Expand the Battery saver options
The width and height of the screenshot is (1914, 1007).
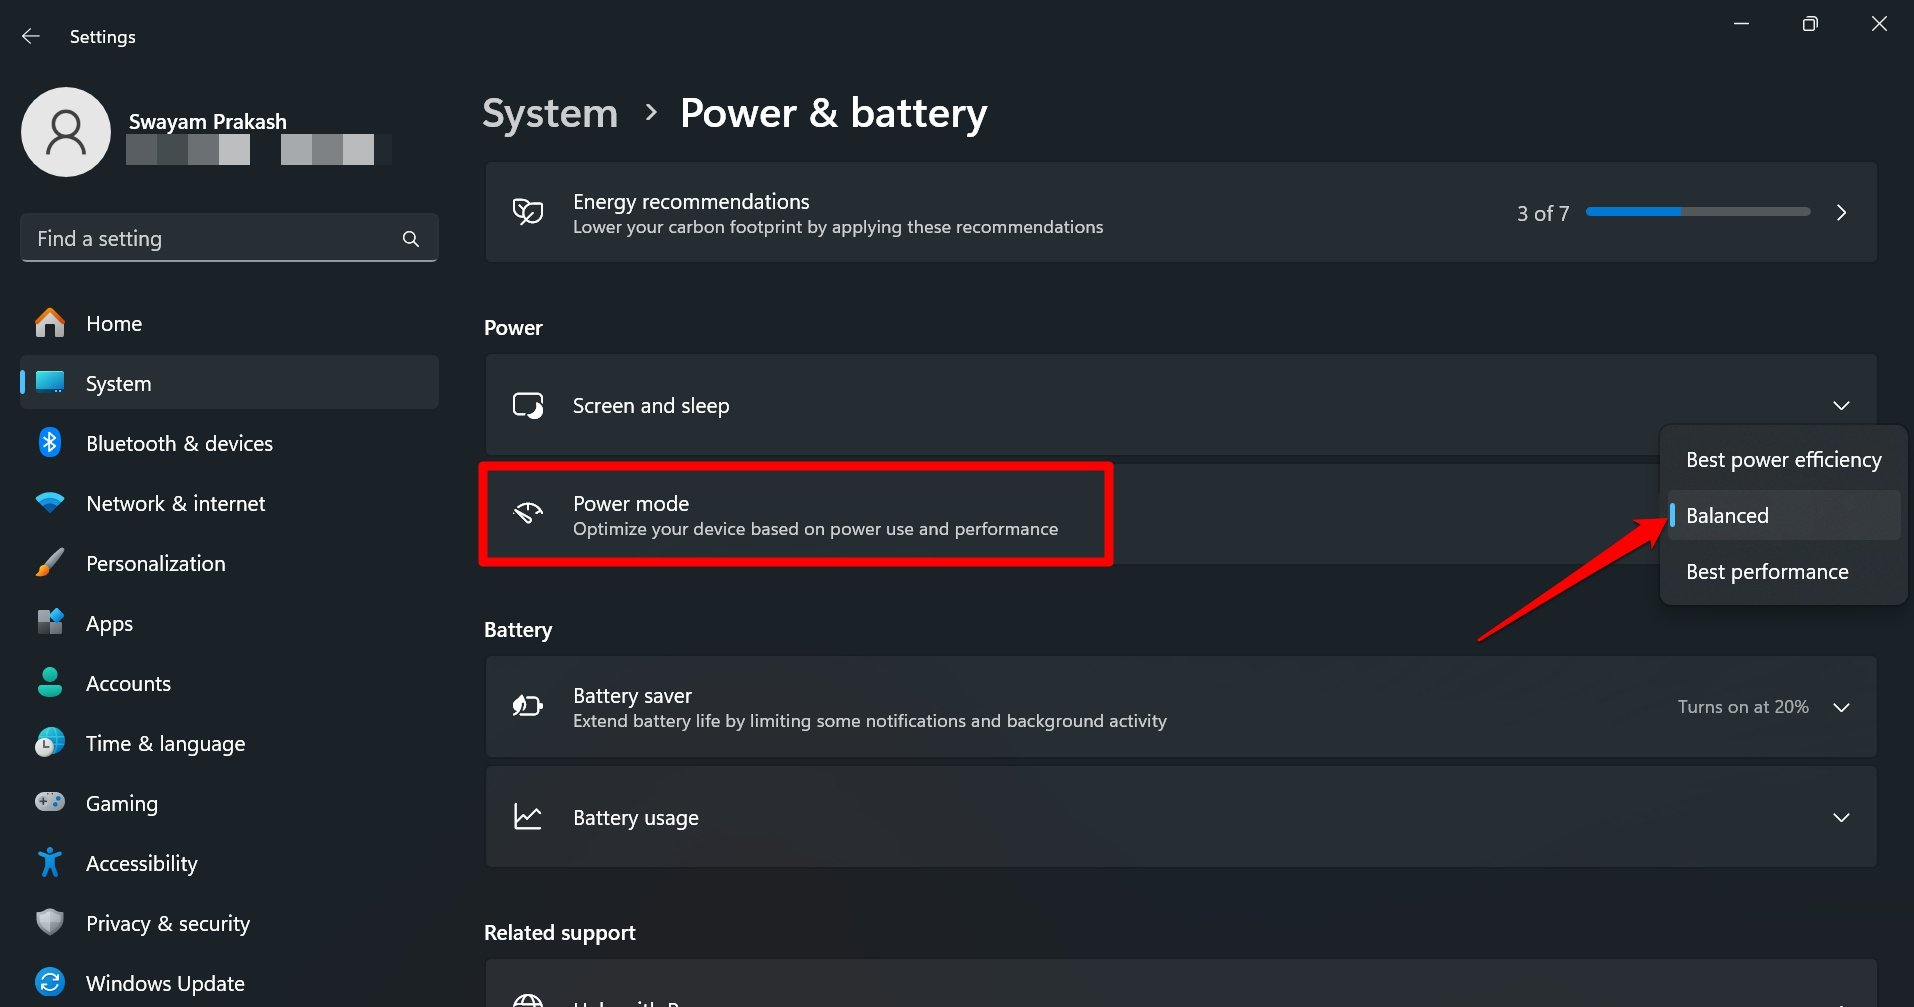[1841, 707]
